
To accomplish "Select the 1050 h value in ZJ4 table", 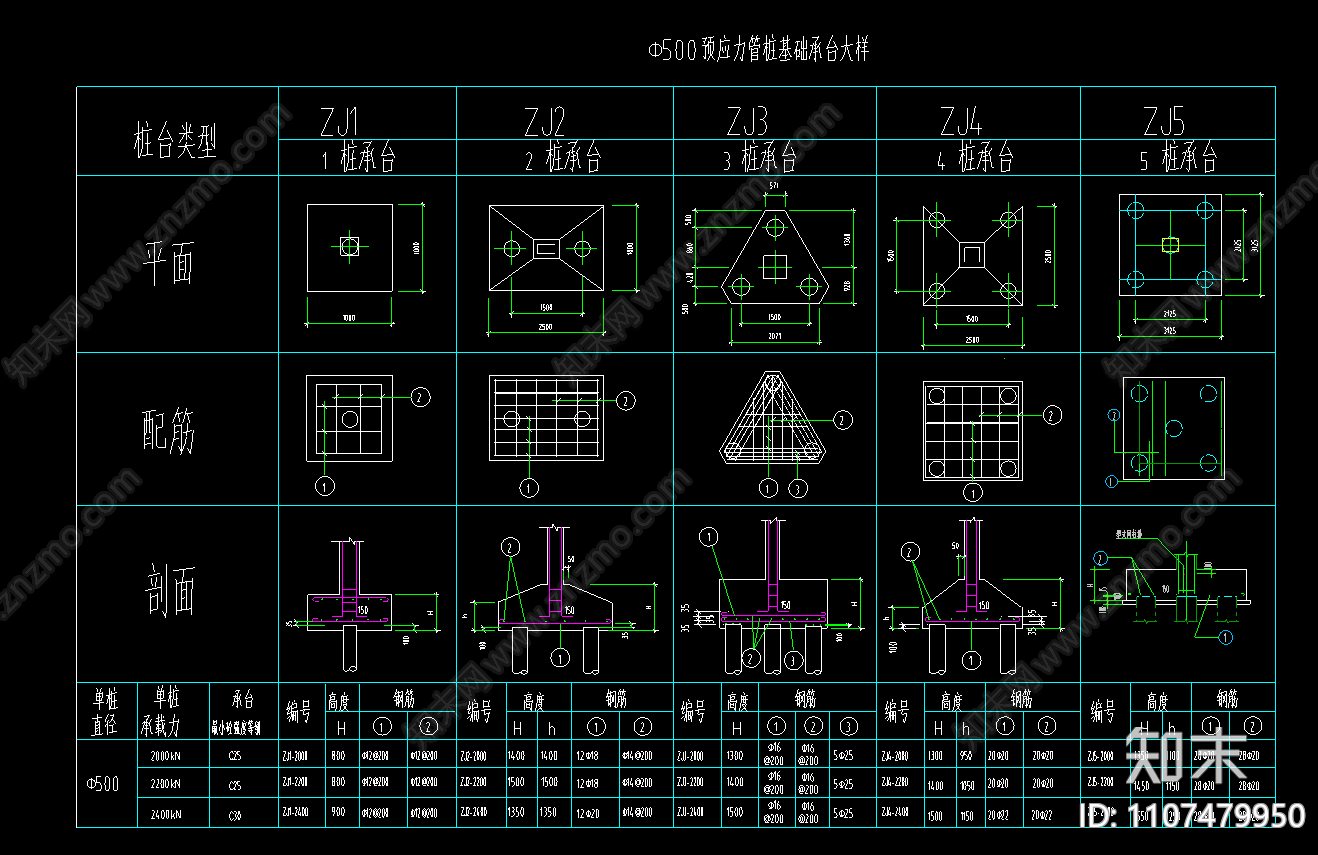I will click(965, 785).
